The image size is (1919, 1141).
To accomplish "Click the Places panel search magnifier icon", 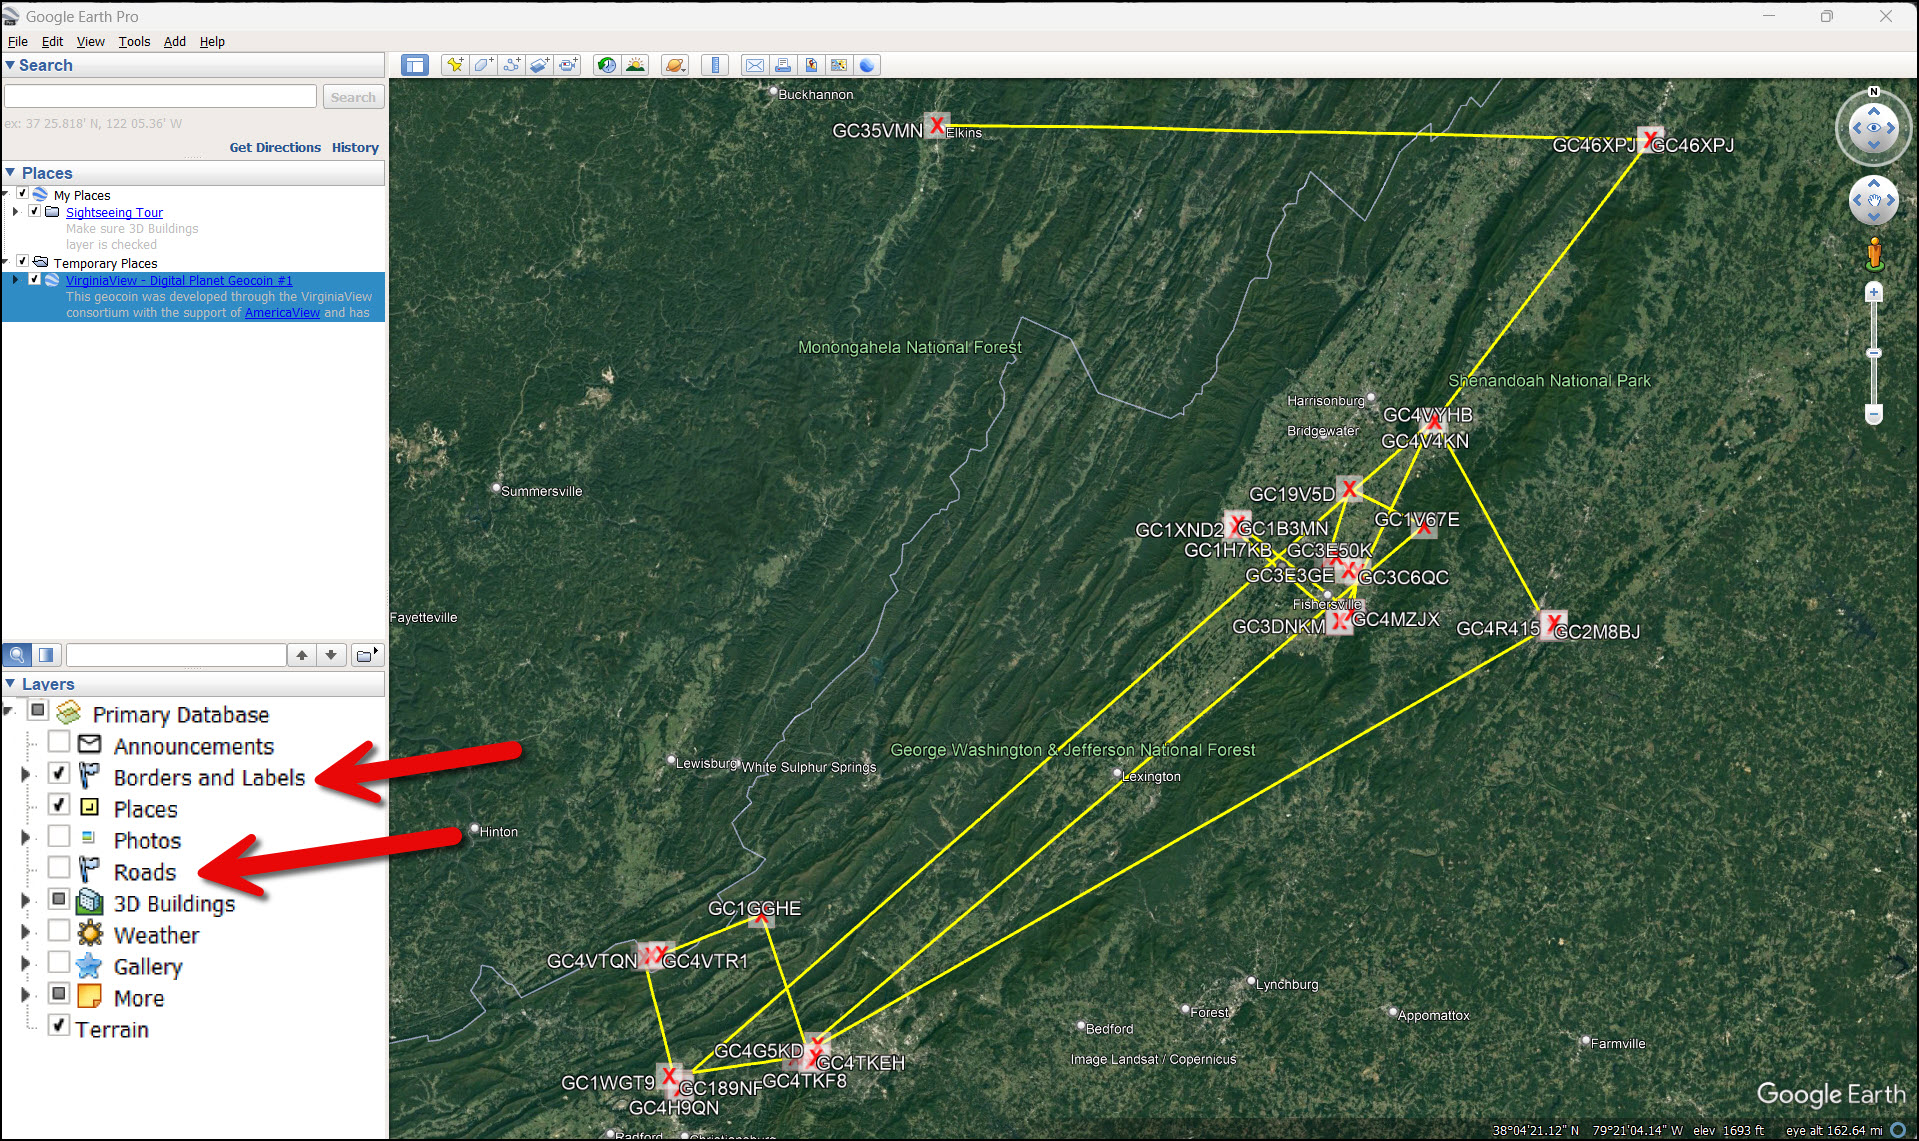I will [x=17, y=655].
